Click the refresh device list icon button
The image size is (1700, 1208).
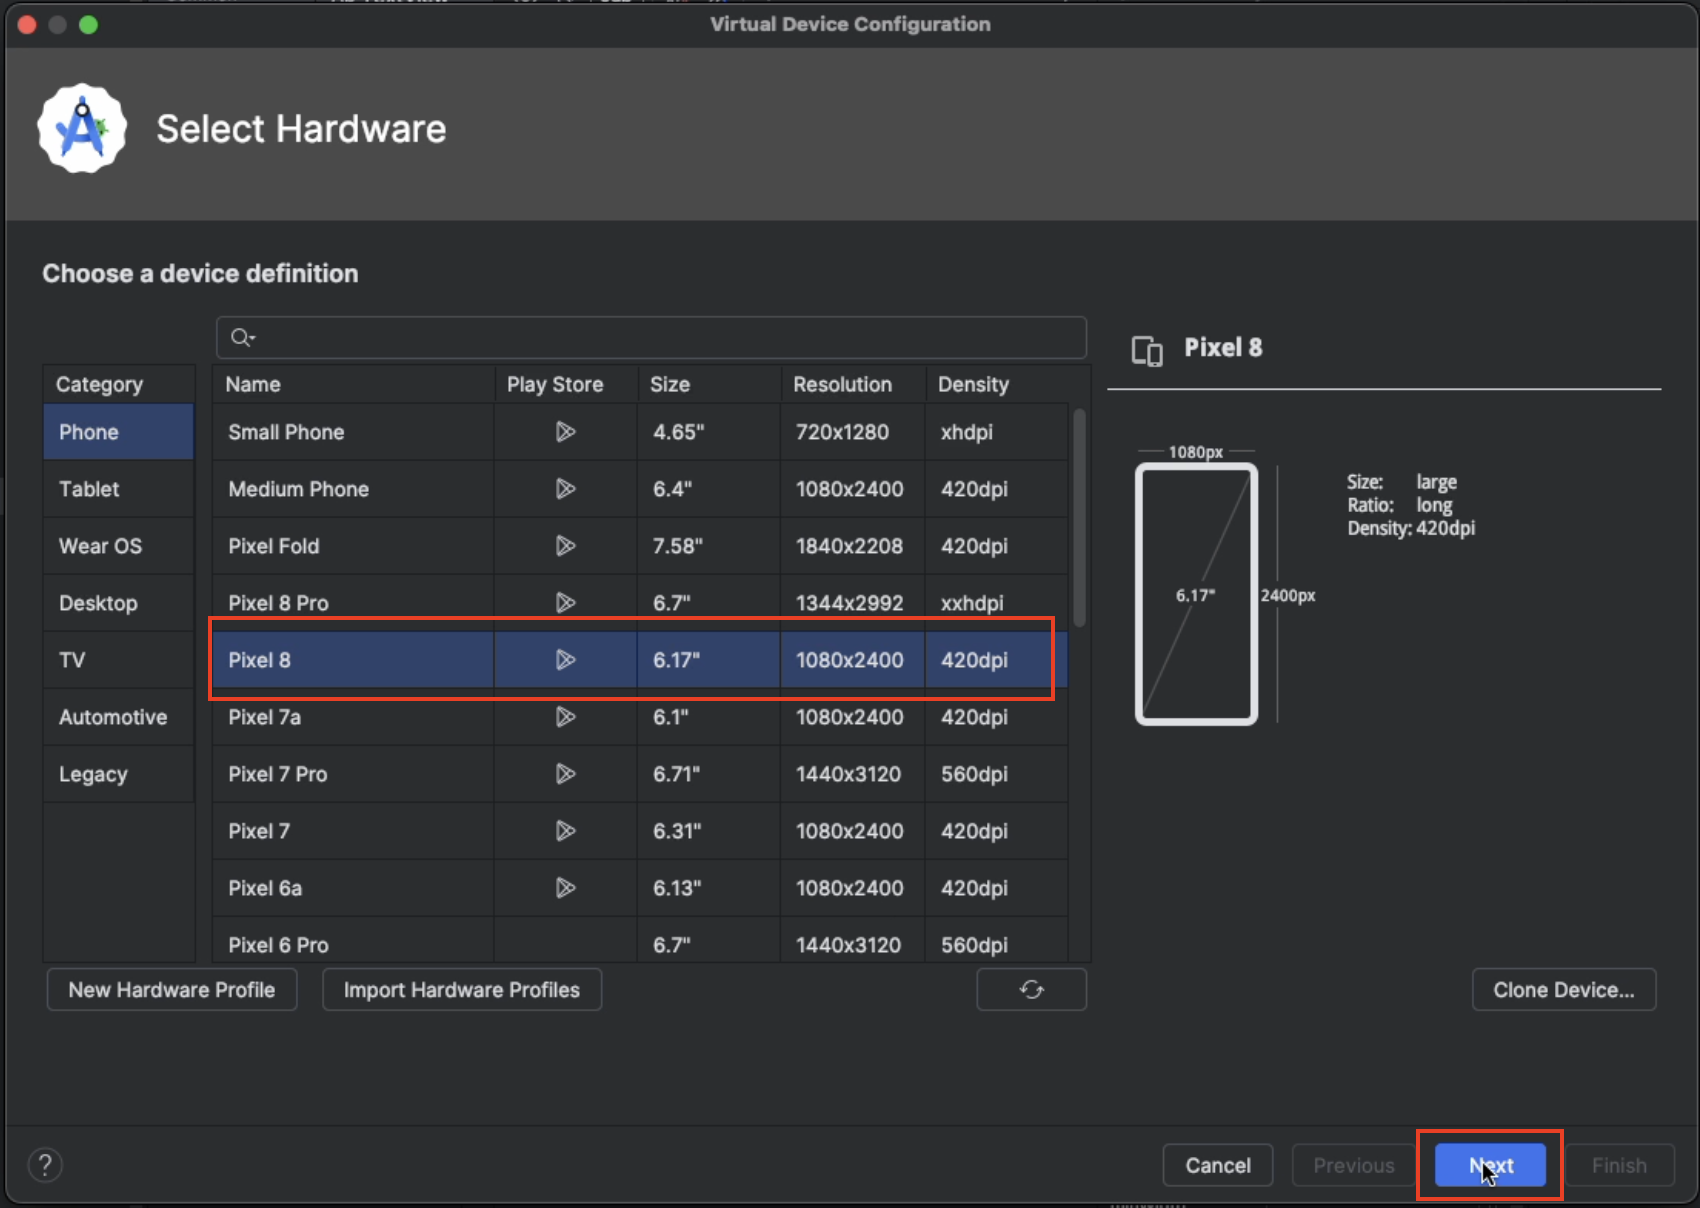click(1031, 990)
